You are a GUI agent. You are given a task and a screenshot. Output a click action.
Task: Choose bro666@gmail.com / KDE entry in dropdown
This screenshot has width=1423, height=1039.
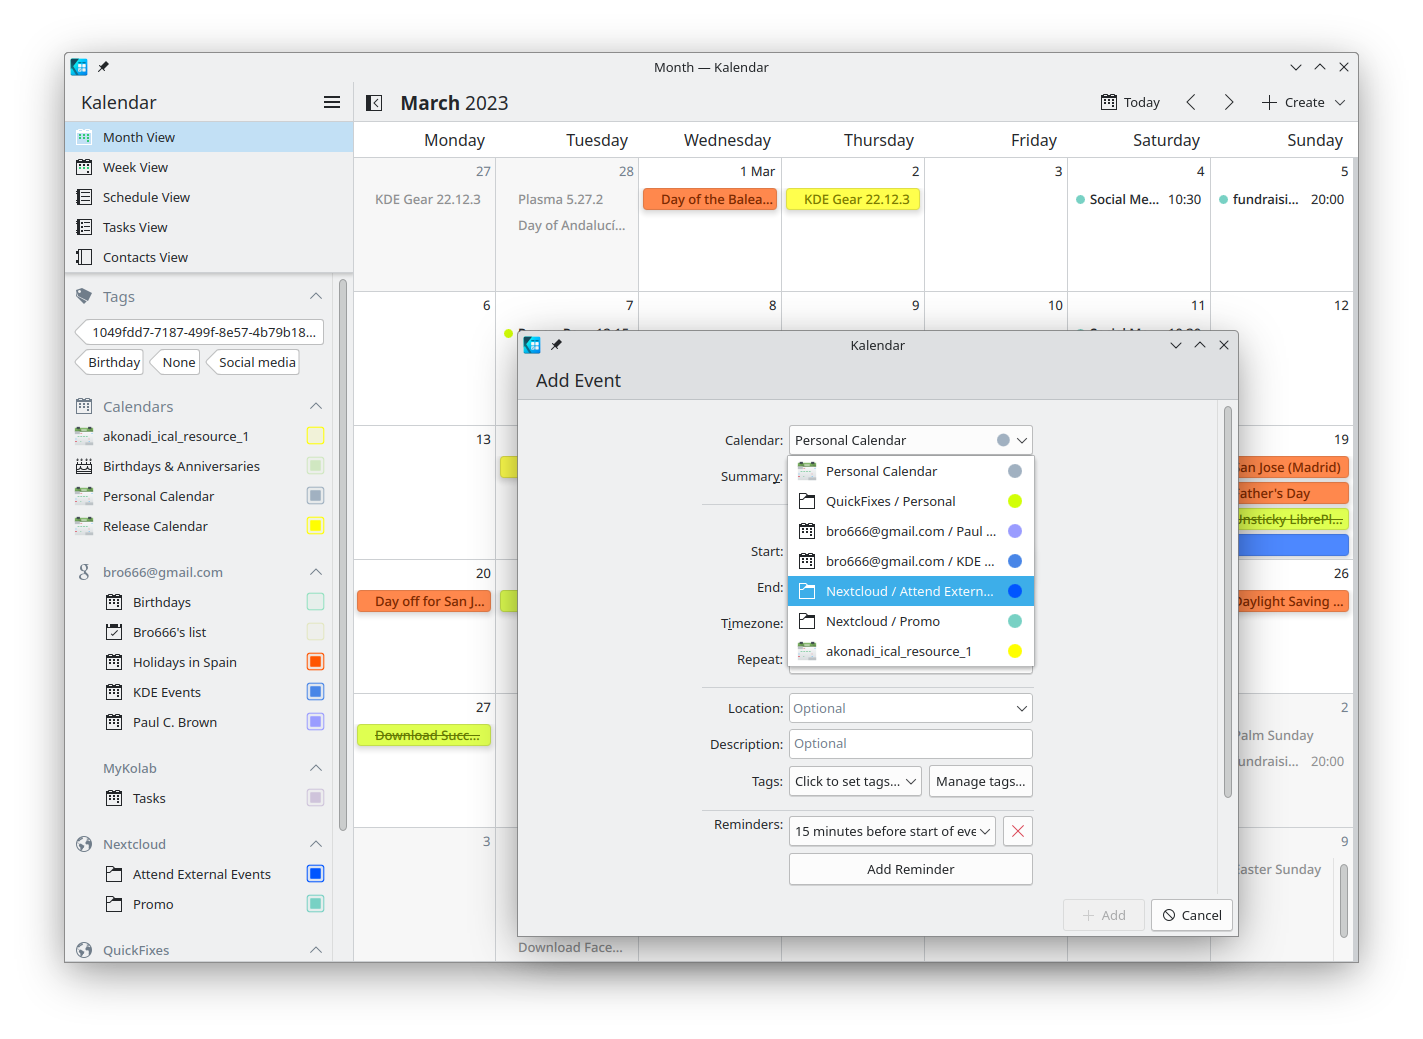(x=911, y=561)
